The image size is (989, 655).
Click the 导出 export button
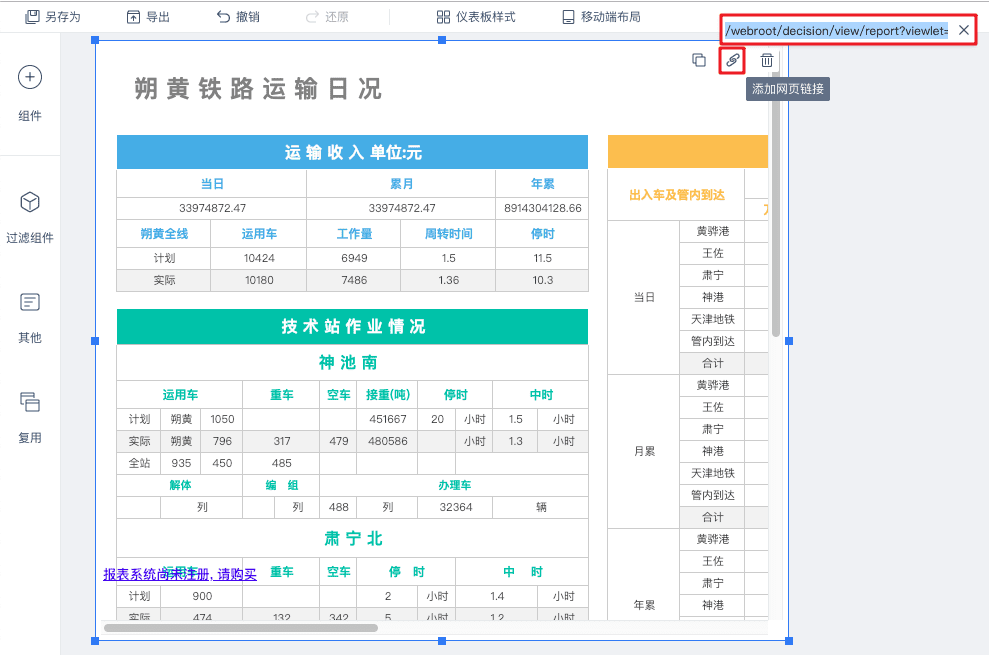click(x=148, y=17)
